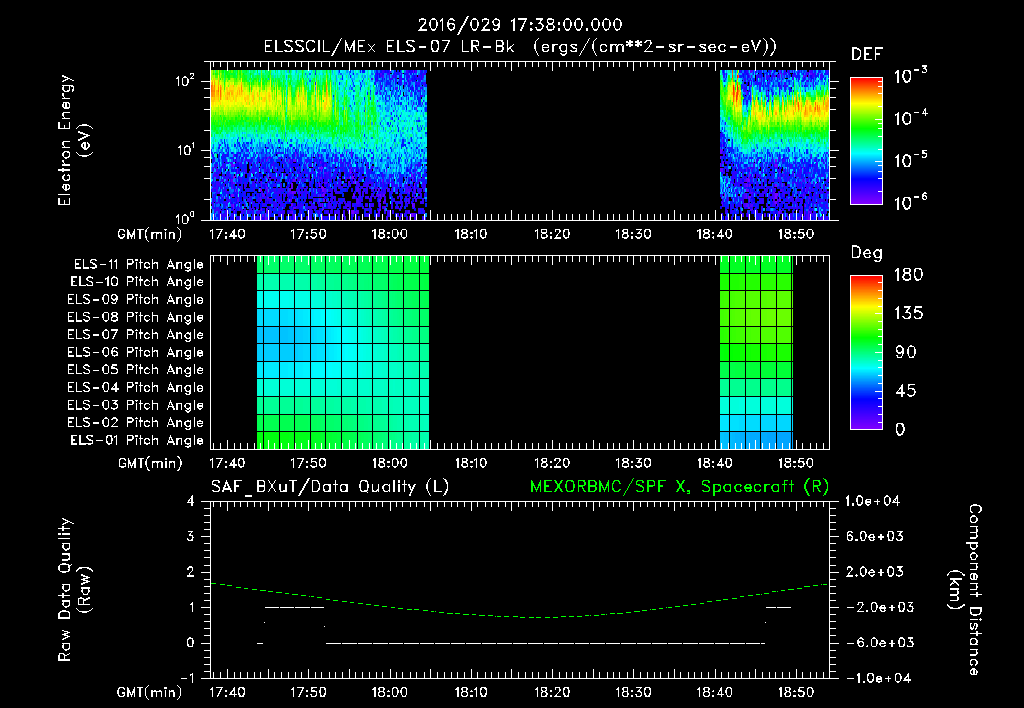Image resolution: width=1024 pixels, height=708 pixels.
Task: Click 18:00 on the spectrogram time axis
Action: point(389,234)
